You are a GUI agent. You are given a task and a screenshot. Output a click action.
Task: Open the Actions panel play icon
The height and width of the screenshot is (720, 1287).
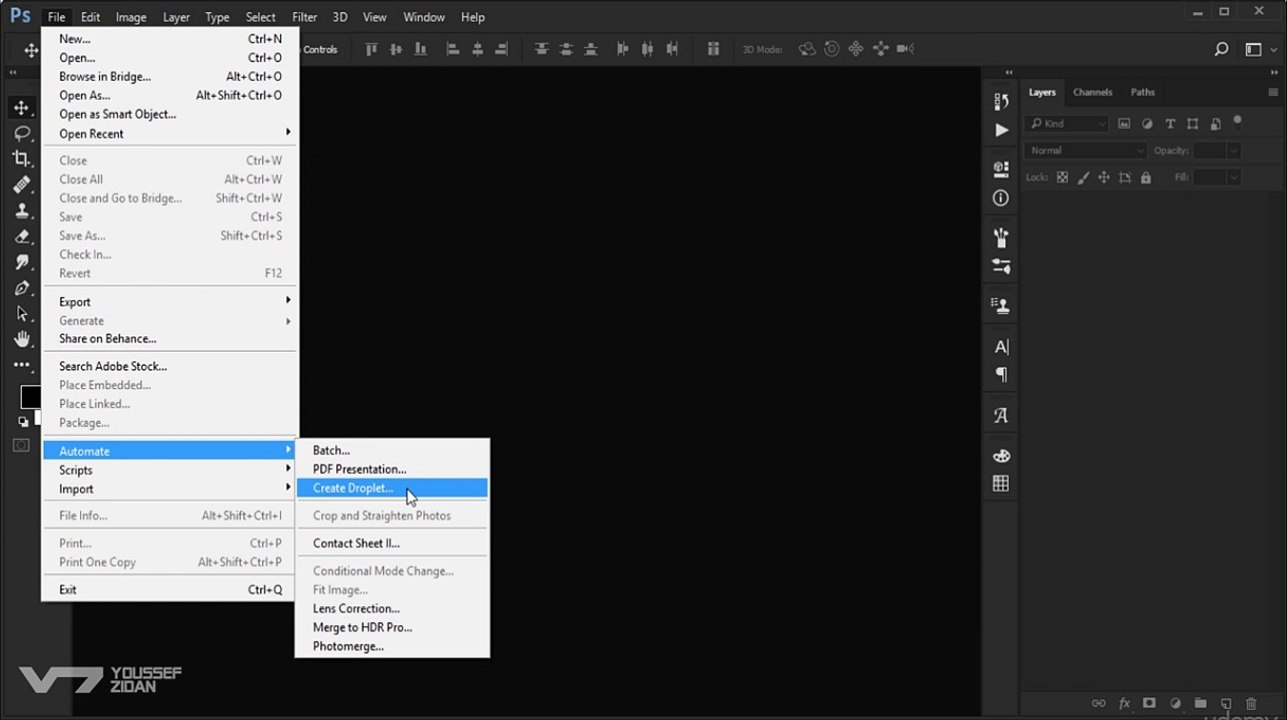pos(1001,130)
